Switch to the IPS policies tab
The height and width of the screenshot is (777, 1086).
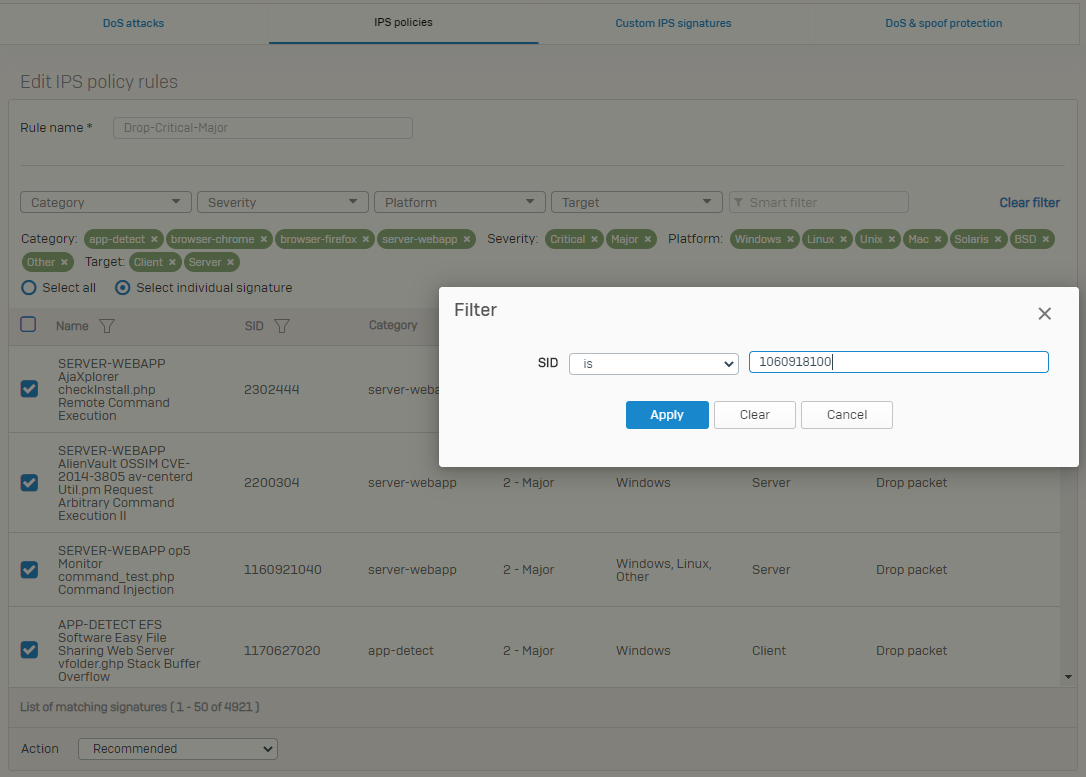[x=403, y=22]
